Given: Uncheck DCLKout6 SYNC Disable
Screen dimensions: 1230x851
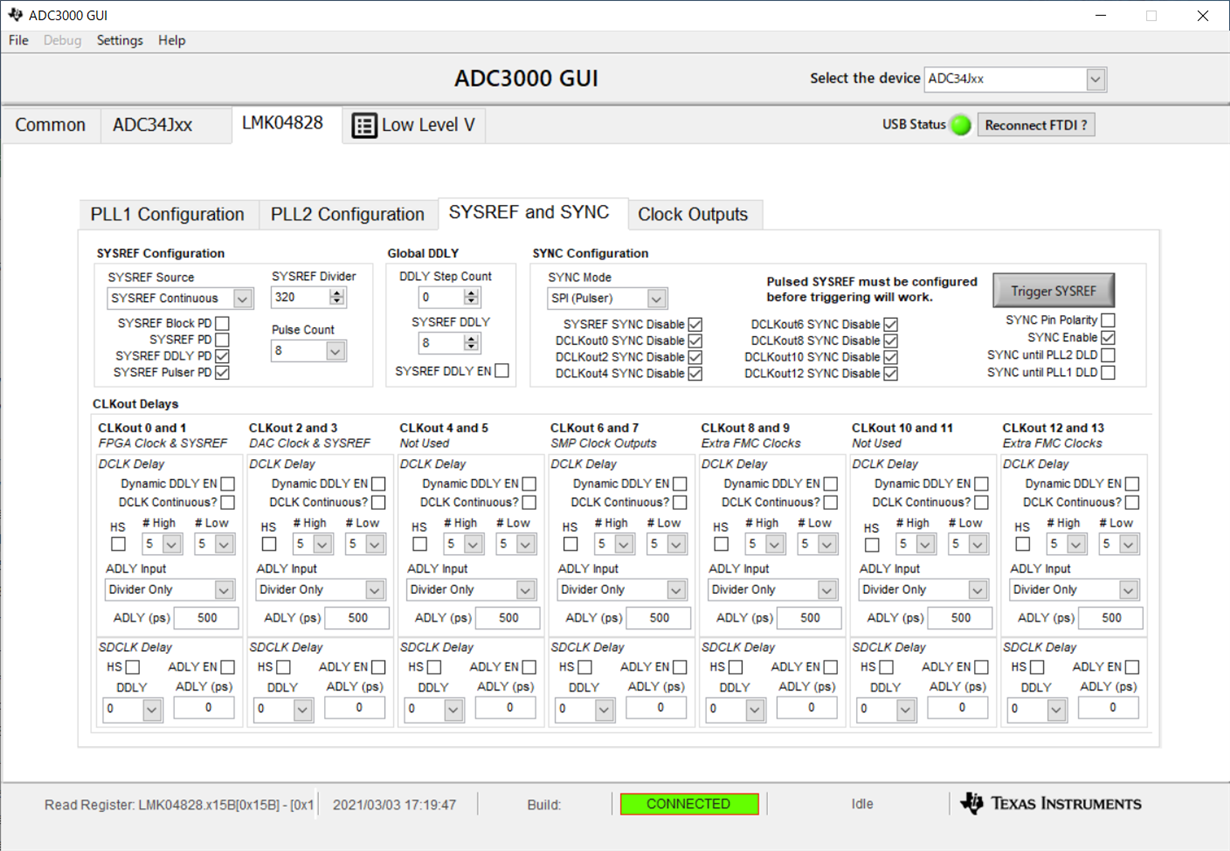Looking at the screenshot, I should click(890, 324).
